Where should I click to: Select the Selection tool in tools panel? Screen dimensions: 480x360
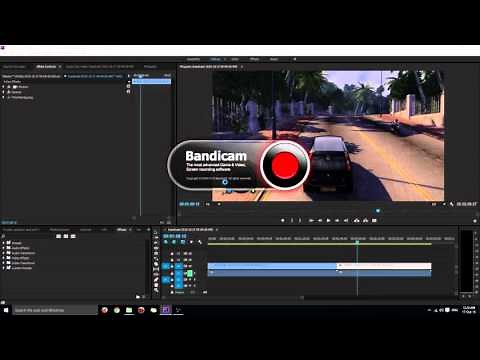156,232
